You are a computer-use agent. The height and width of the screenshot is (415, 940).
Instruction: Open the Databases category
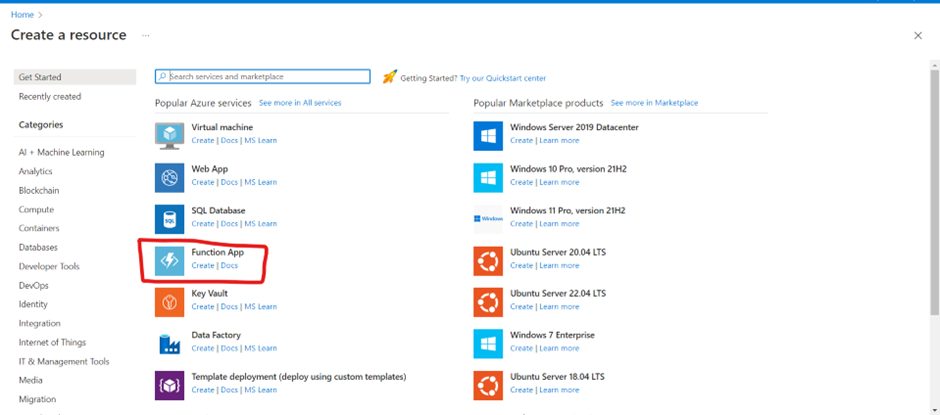(x=38, y=248)
